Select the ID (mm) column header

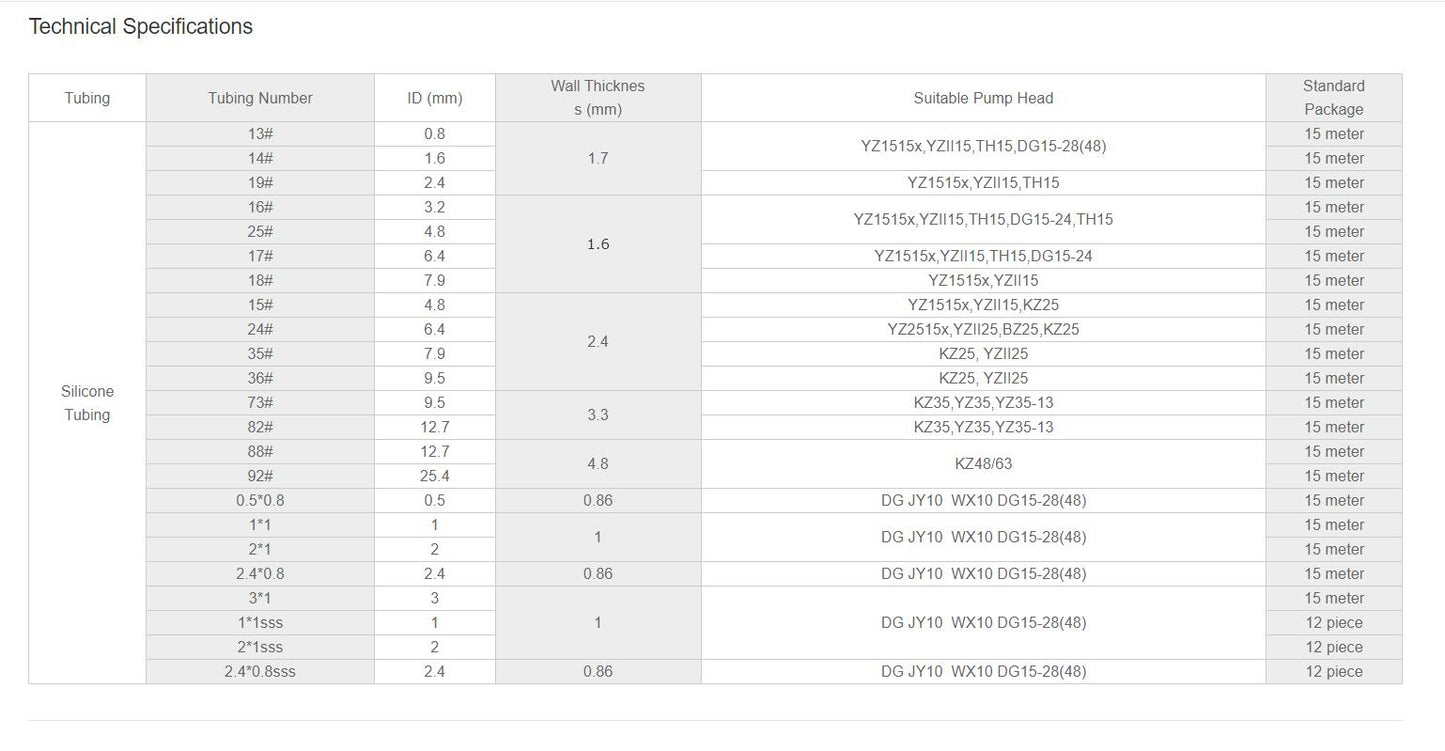434,98
